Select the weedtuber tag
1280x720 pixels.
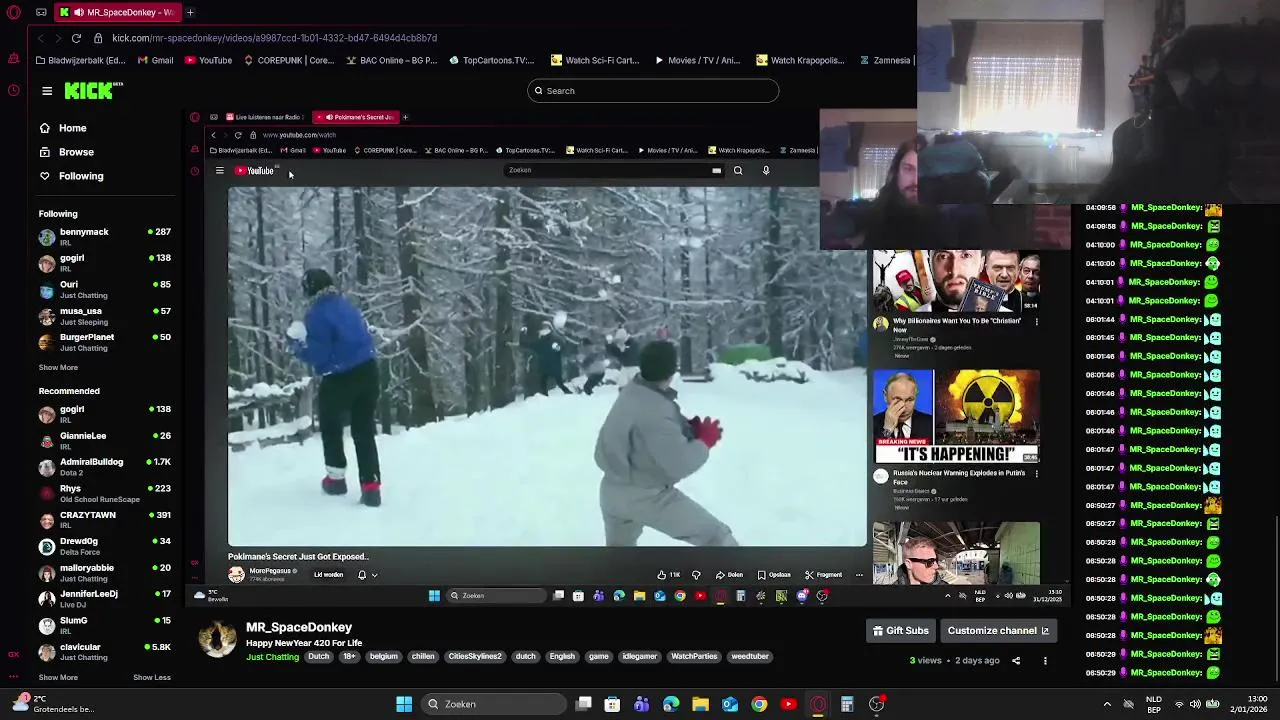[x=750, y=657]
